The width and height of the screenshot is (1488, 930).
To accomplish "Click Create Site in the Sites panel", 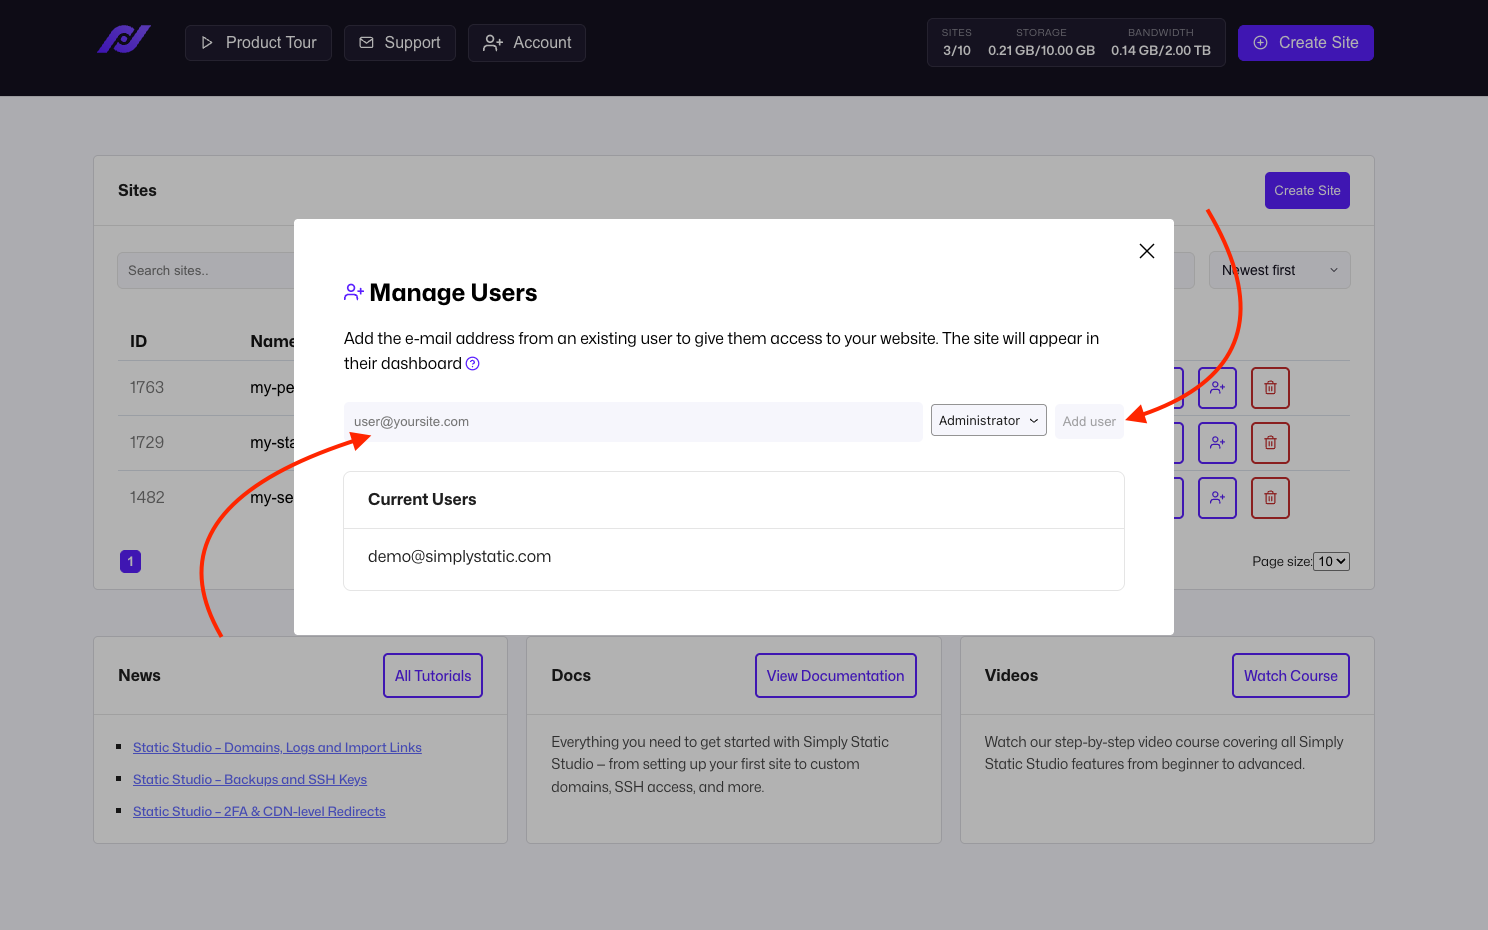I will click(1307, 190).
